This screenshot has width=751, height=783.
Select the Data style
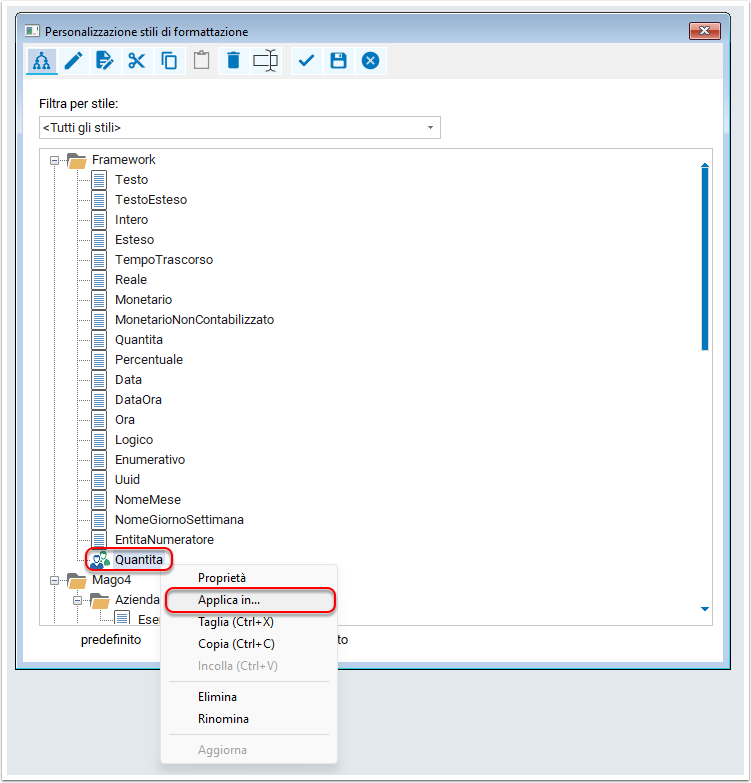point(128,380)
